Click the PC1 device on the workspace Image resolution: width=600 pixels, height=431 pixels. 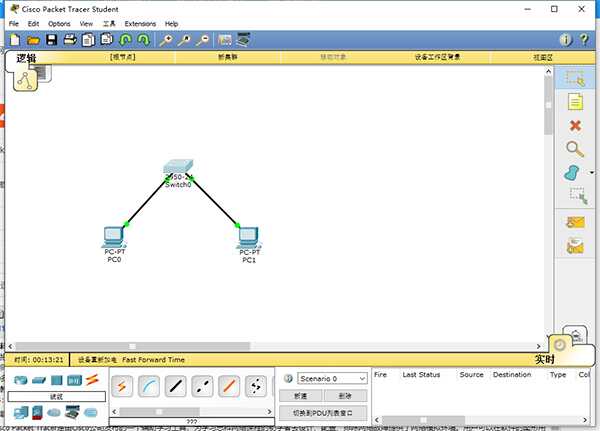pos(248,238)
